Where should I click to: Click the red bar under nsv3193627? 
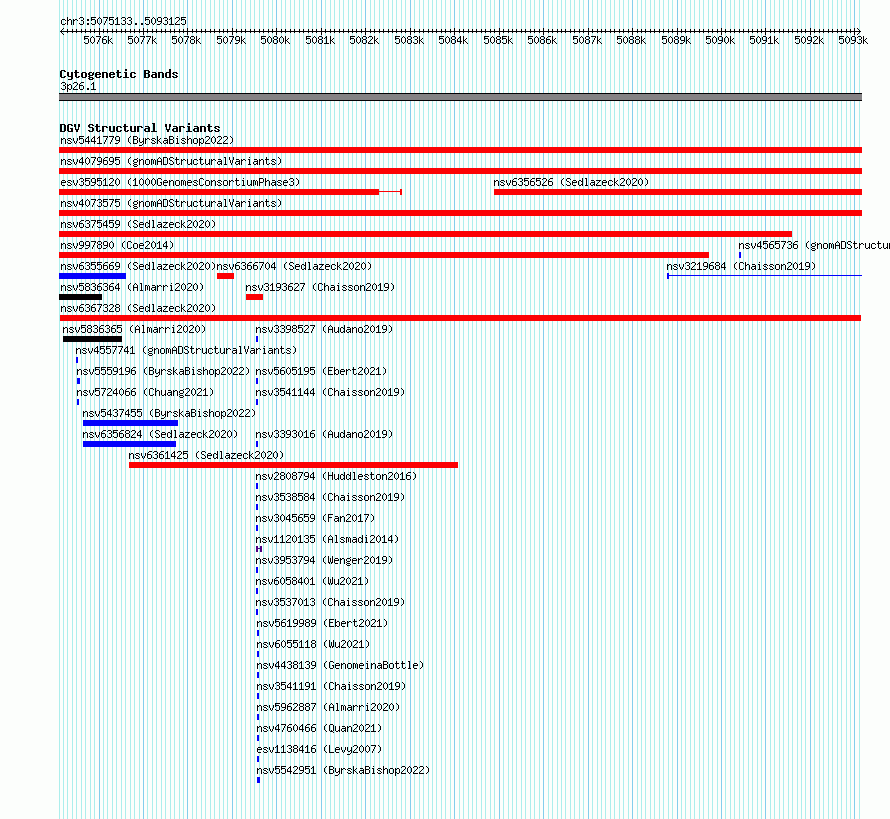tap(254, 297)
